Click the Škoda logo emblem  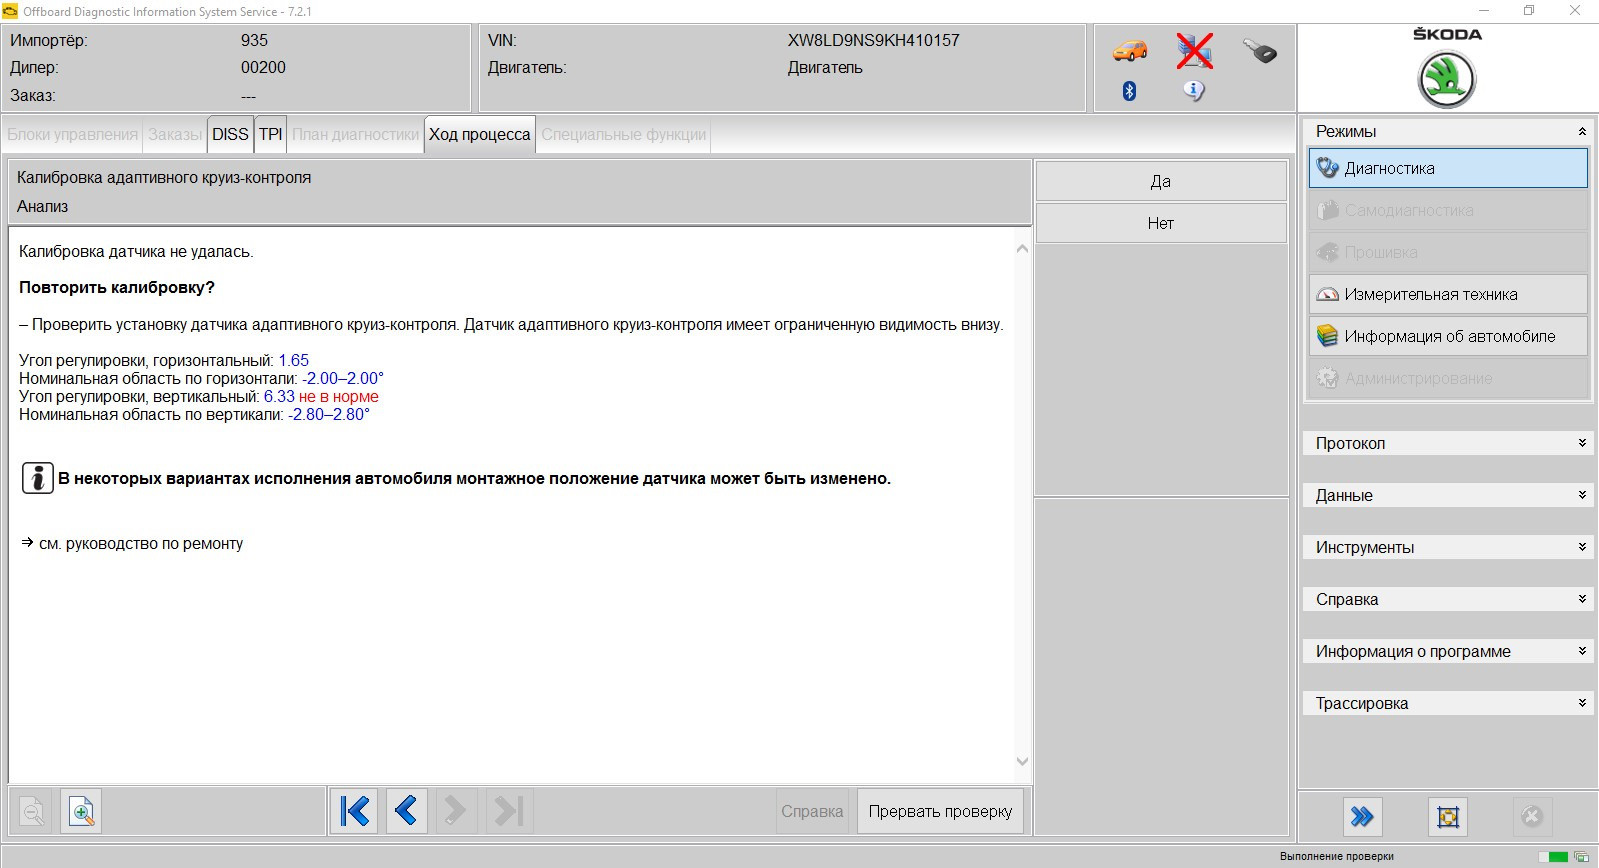[1447, 79]
